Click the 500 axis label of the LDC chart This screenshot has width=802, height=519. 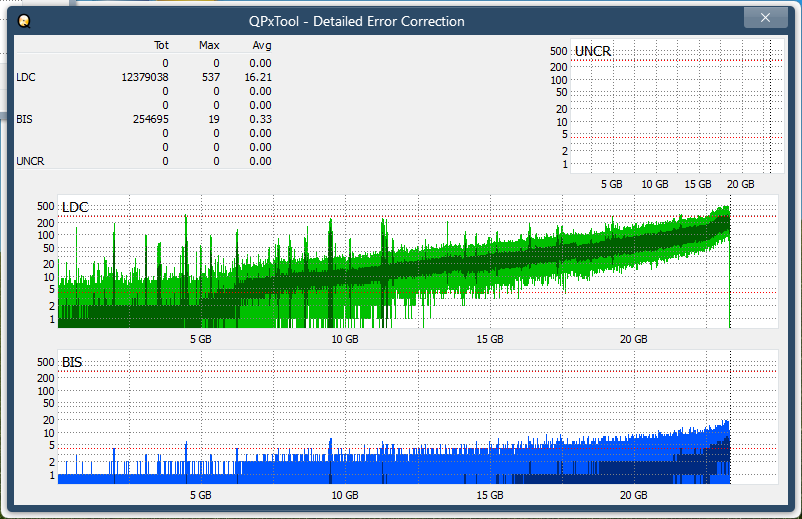click(x=46, y=206)
